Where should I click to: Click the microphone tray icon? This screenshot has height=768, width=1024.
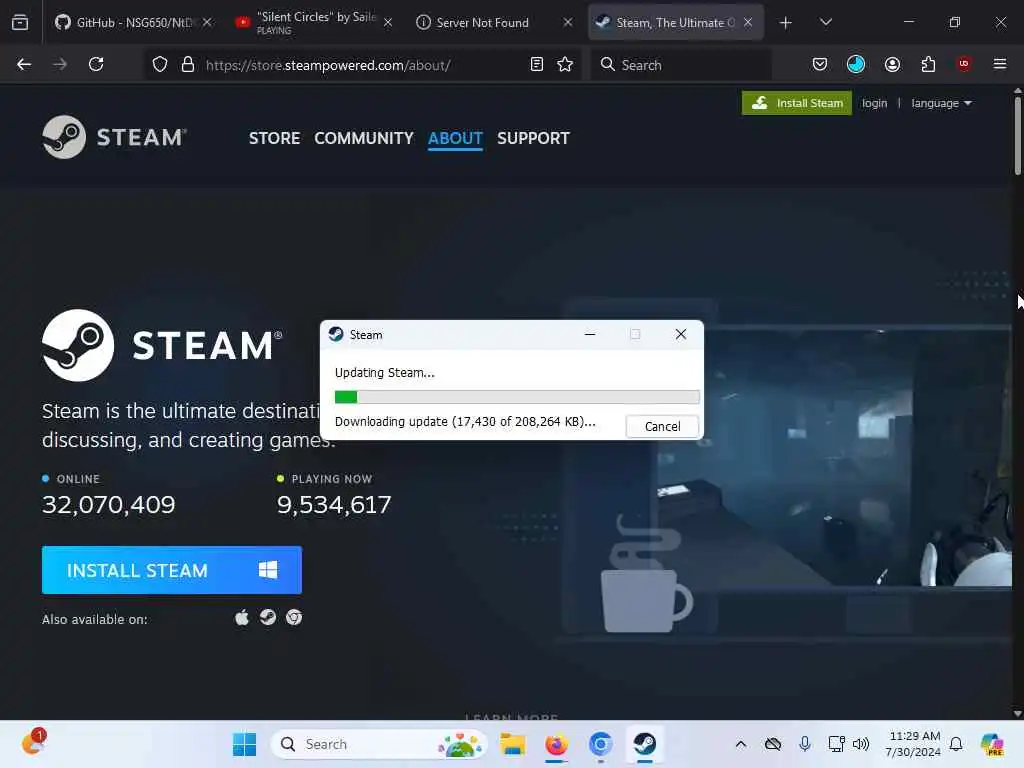pyautogui.click(x=805, y=744)
